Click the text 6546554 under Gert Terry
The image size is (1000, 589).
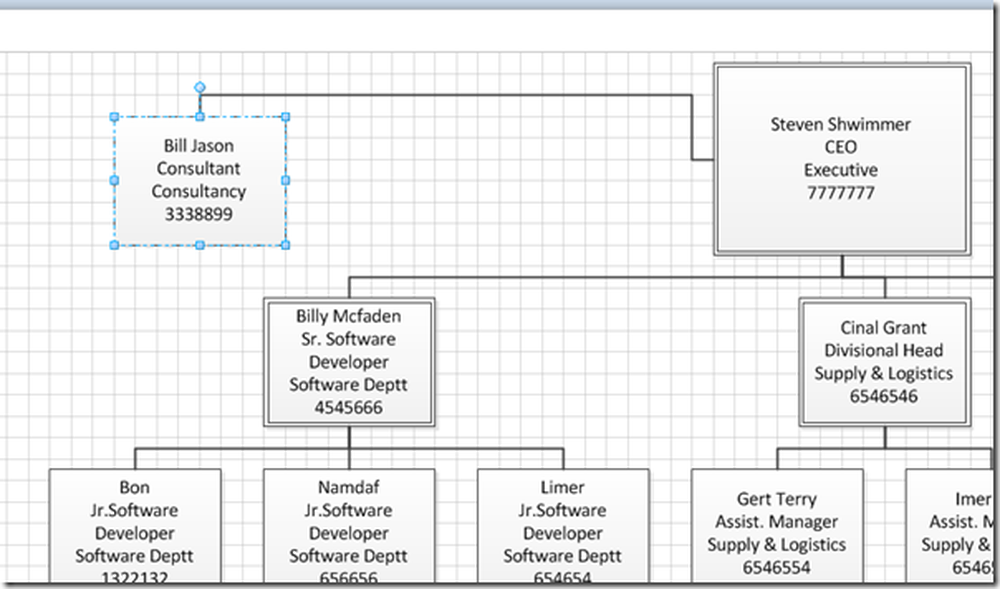[777, 567]
